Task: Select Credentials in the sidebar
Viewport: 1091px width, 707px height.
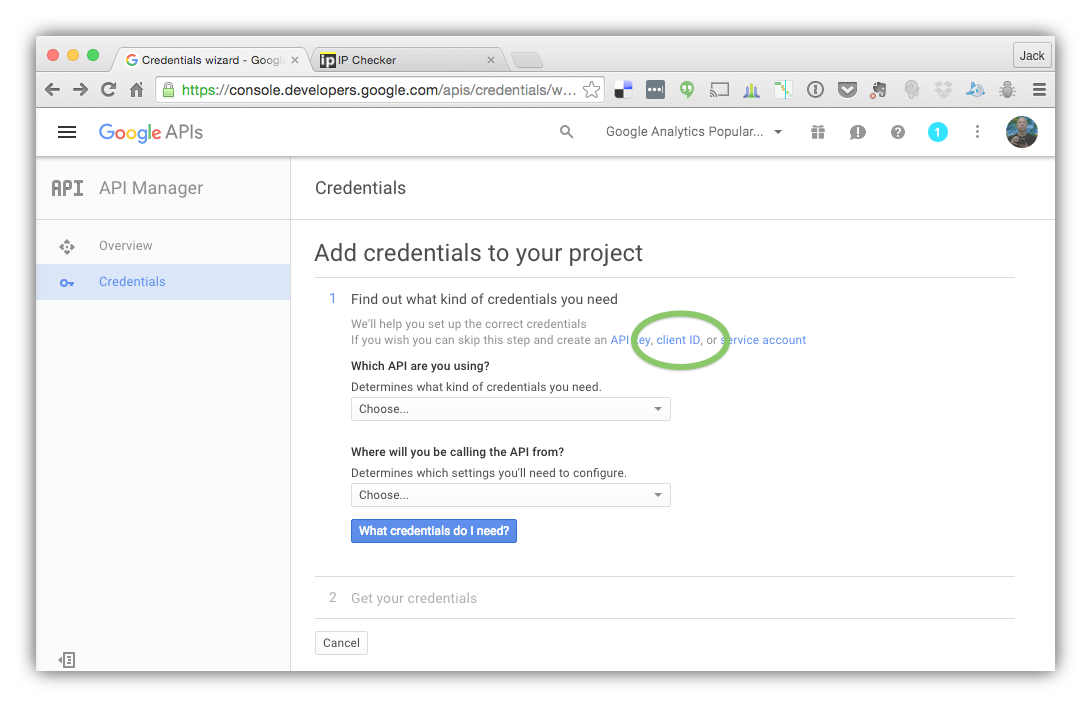Action: click(163, 282)
